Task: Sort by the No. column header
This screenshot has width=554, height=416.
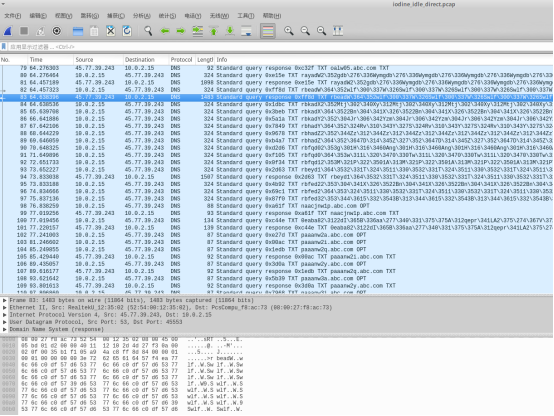Action: coord(13,60)
